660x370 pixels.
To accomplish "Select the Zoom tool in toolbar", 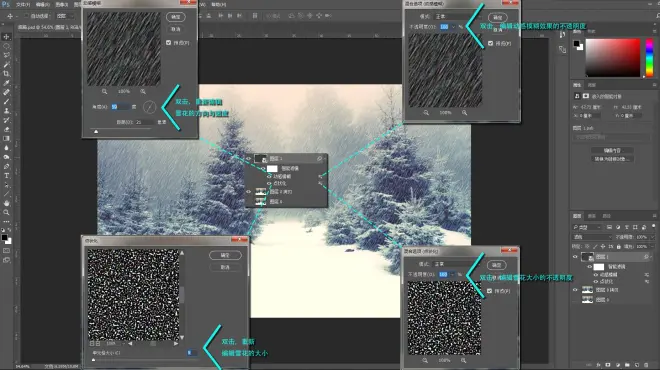I will [6, 212].
